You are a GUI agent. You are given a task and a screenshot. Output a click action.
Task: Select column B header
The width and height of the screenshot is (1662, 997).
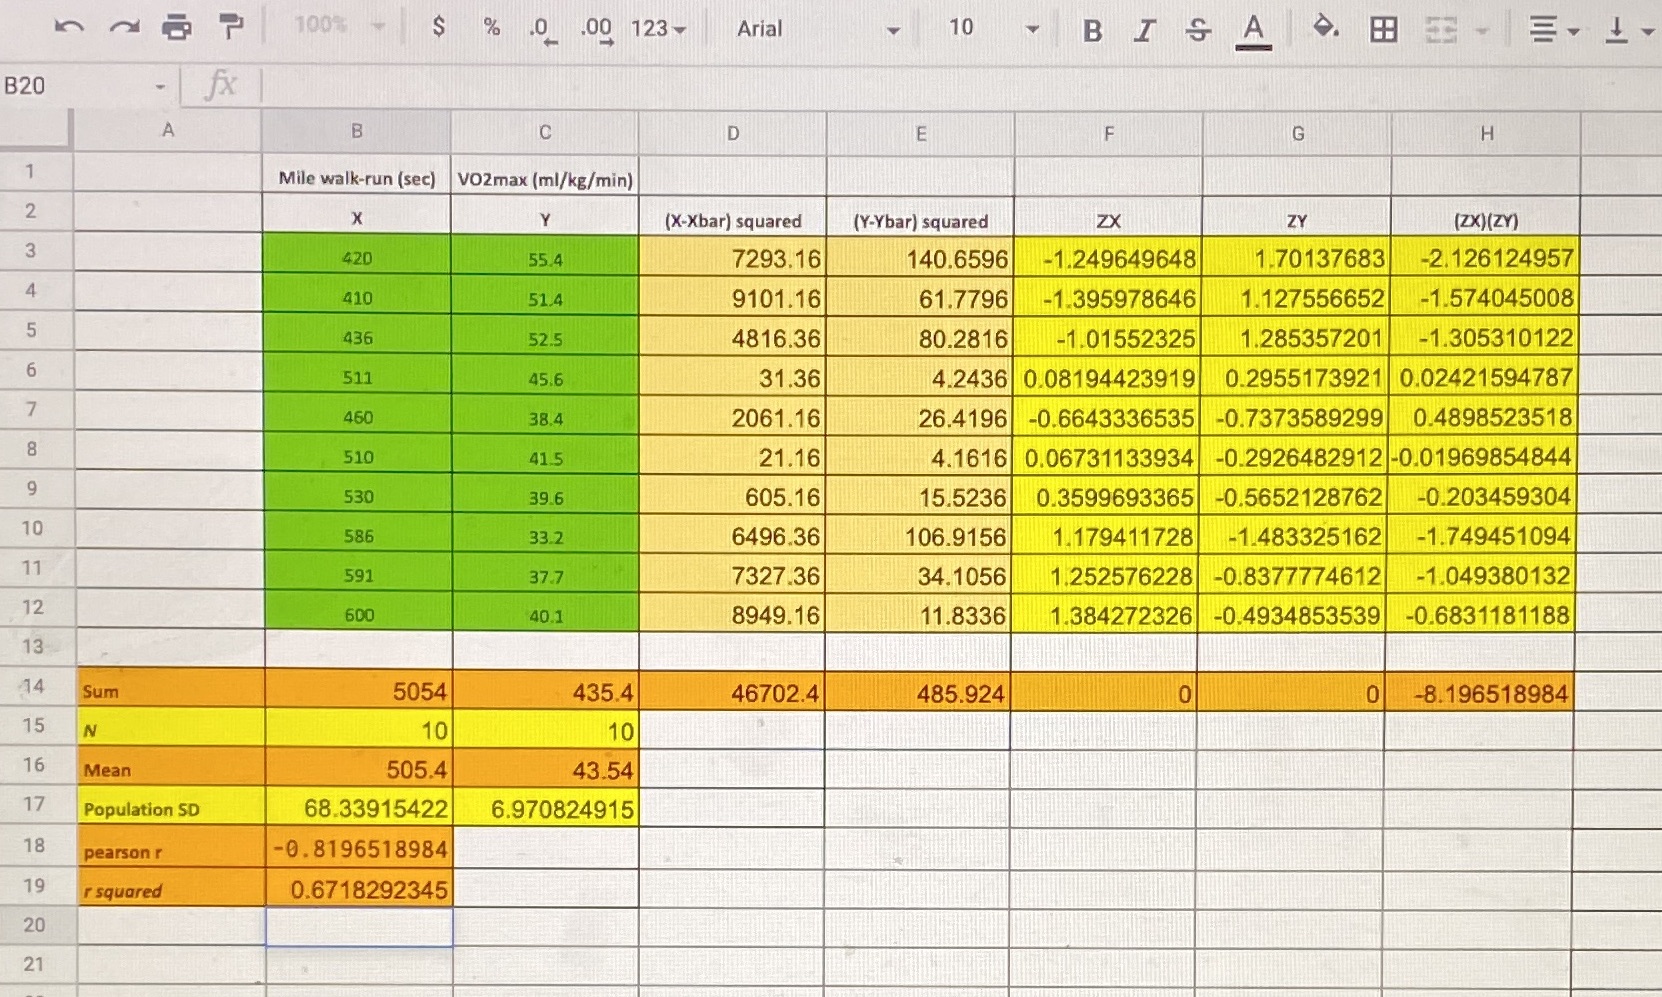tap(356, 131)
